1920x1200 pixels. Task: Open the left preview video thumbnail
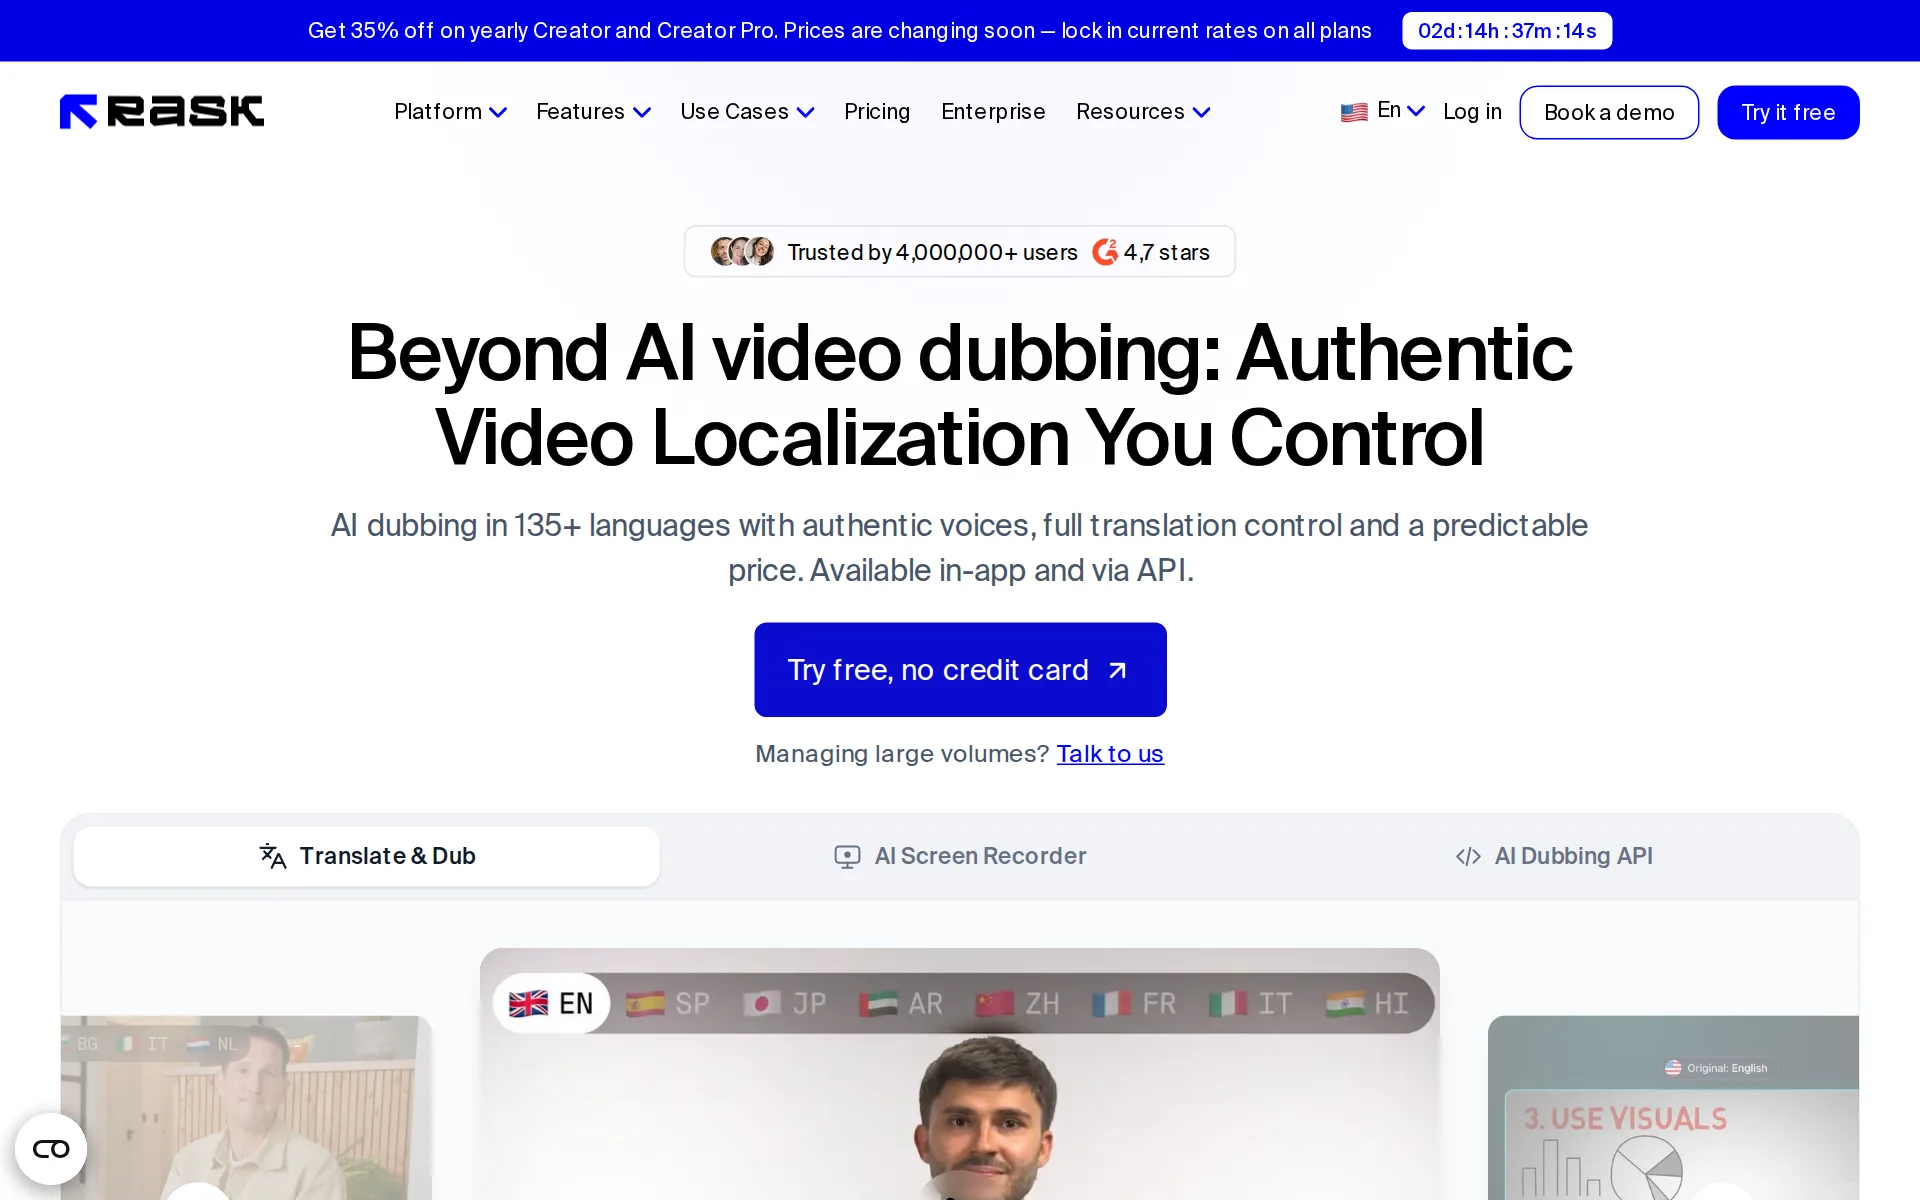[x=246, y=1108]
